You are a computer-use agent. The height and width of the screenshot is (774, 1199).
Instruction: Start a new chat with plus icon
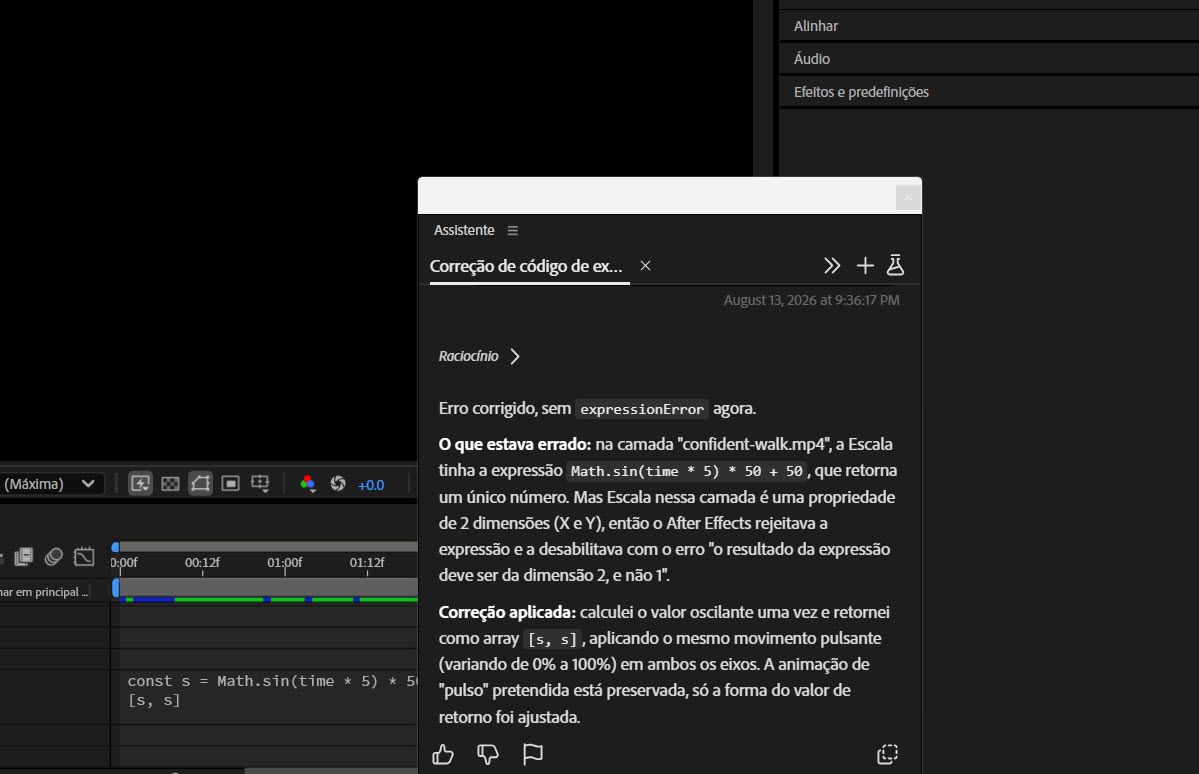click(865, 265)
